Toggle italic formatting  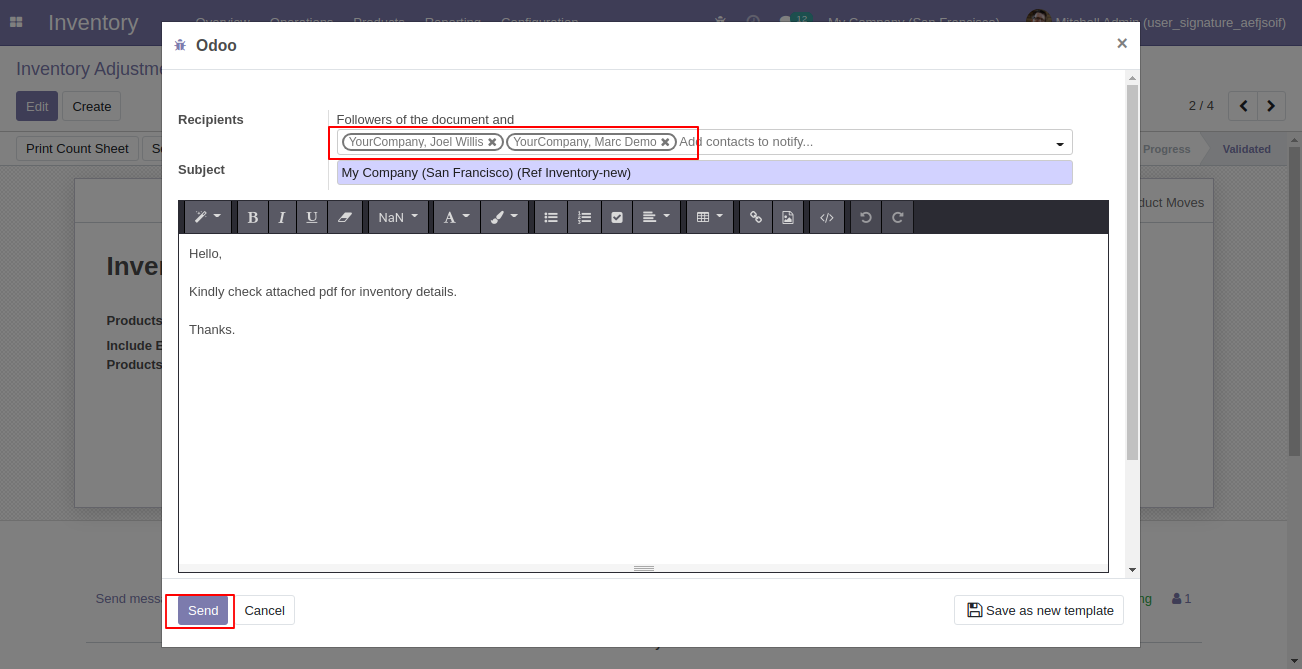click(282, 217)
